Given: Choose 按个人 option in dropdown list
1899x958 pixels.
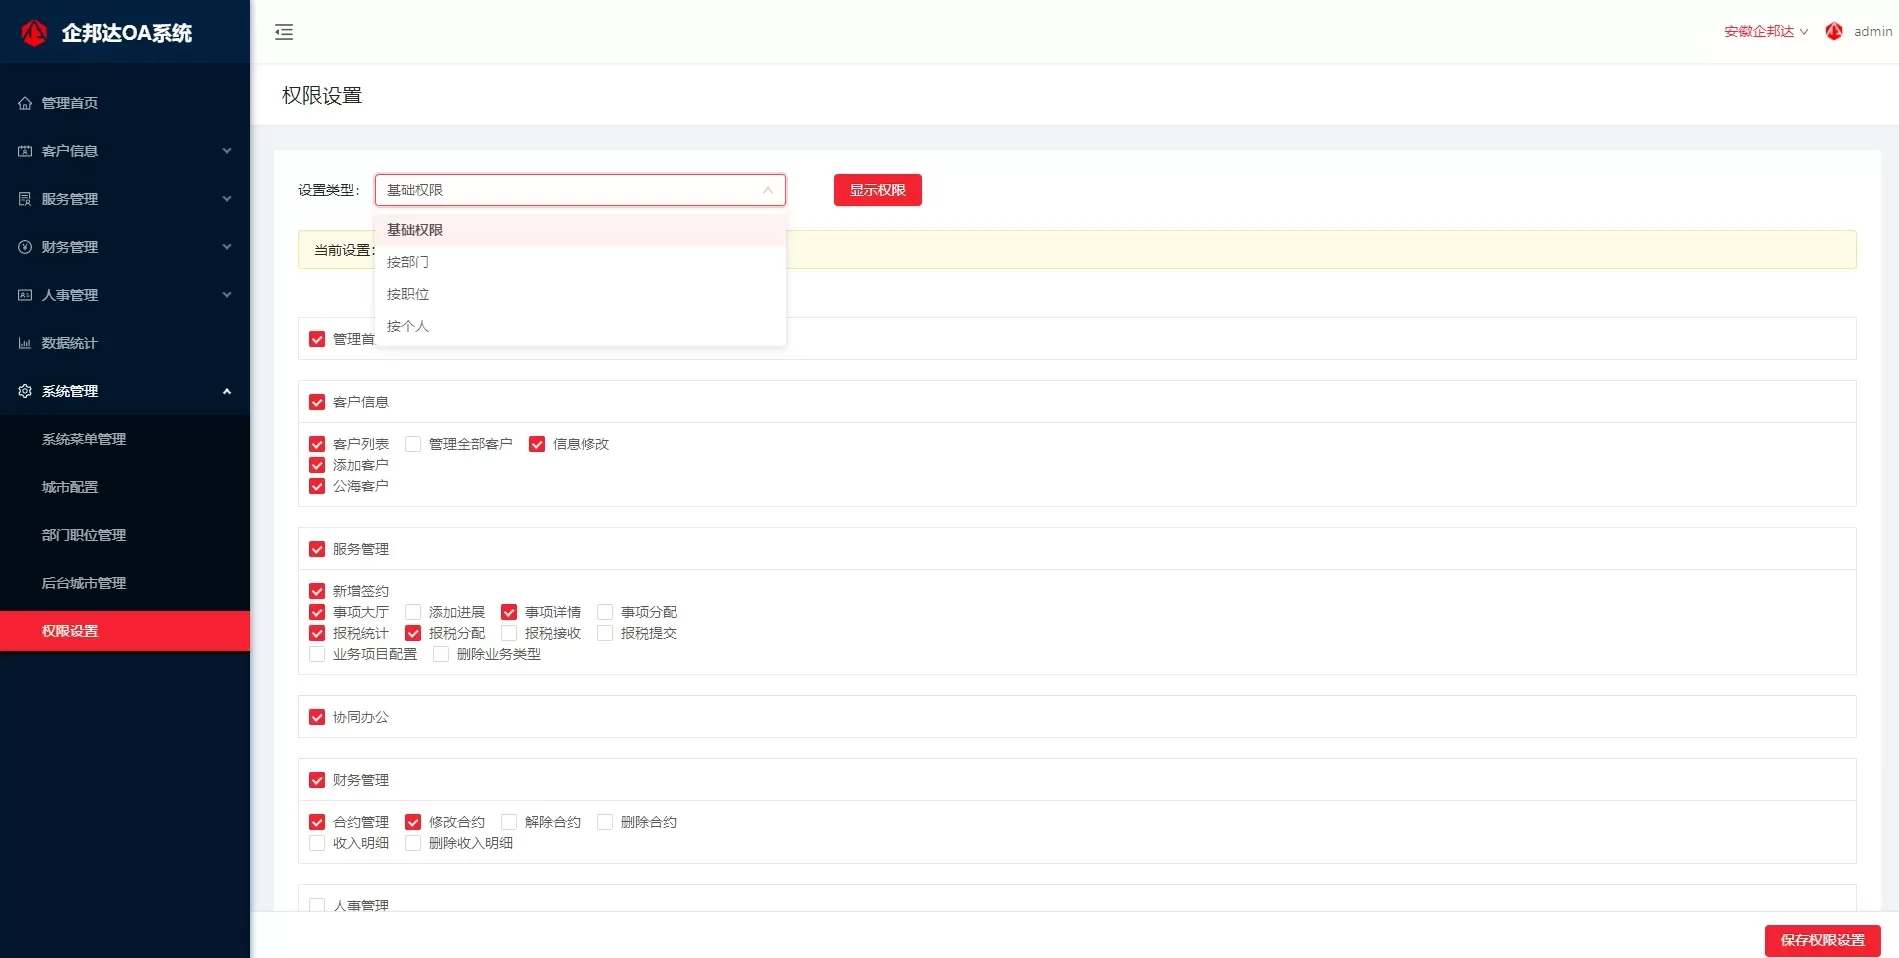Looking at the screenshot, I should [x=408, y=326].
